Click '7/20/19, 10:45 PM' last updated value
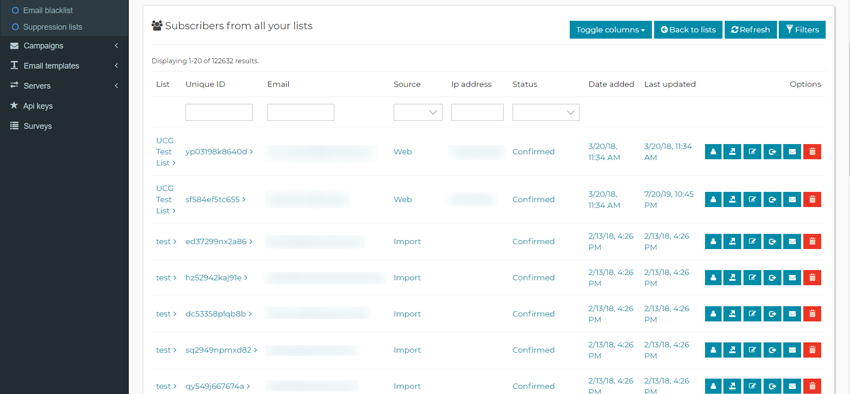The height and width of the screenshot is (394, 850). (668, 199)
